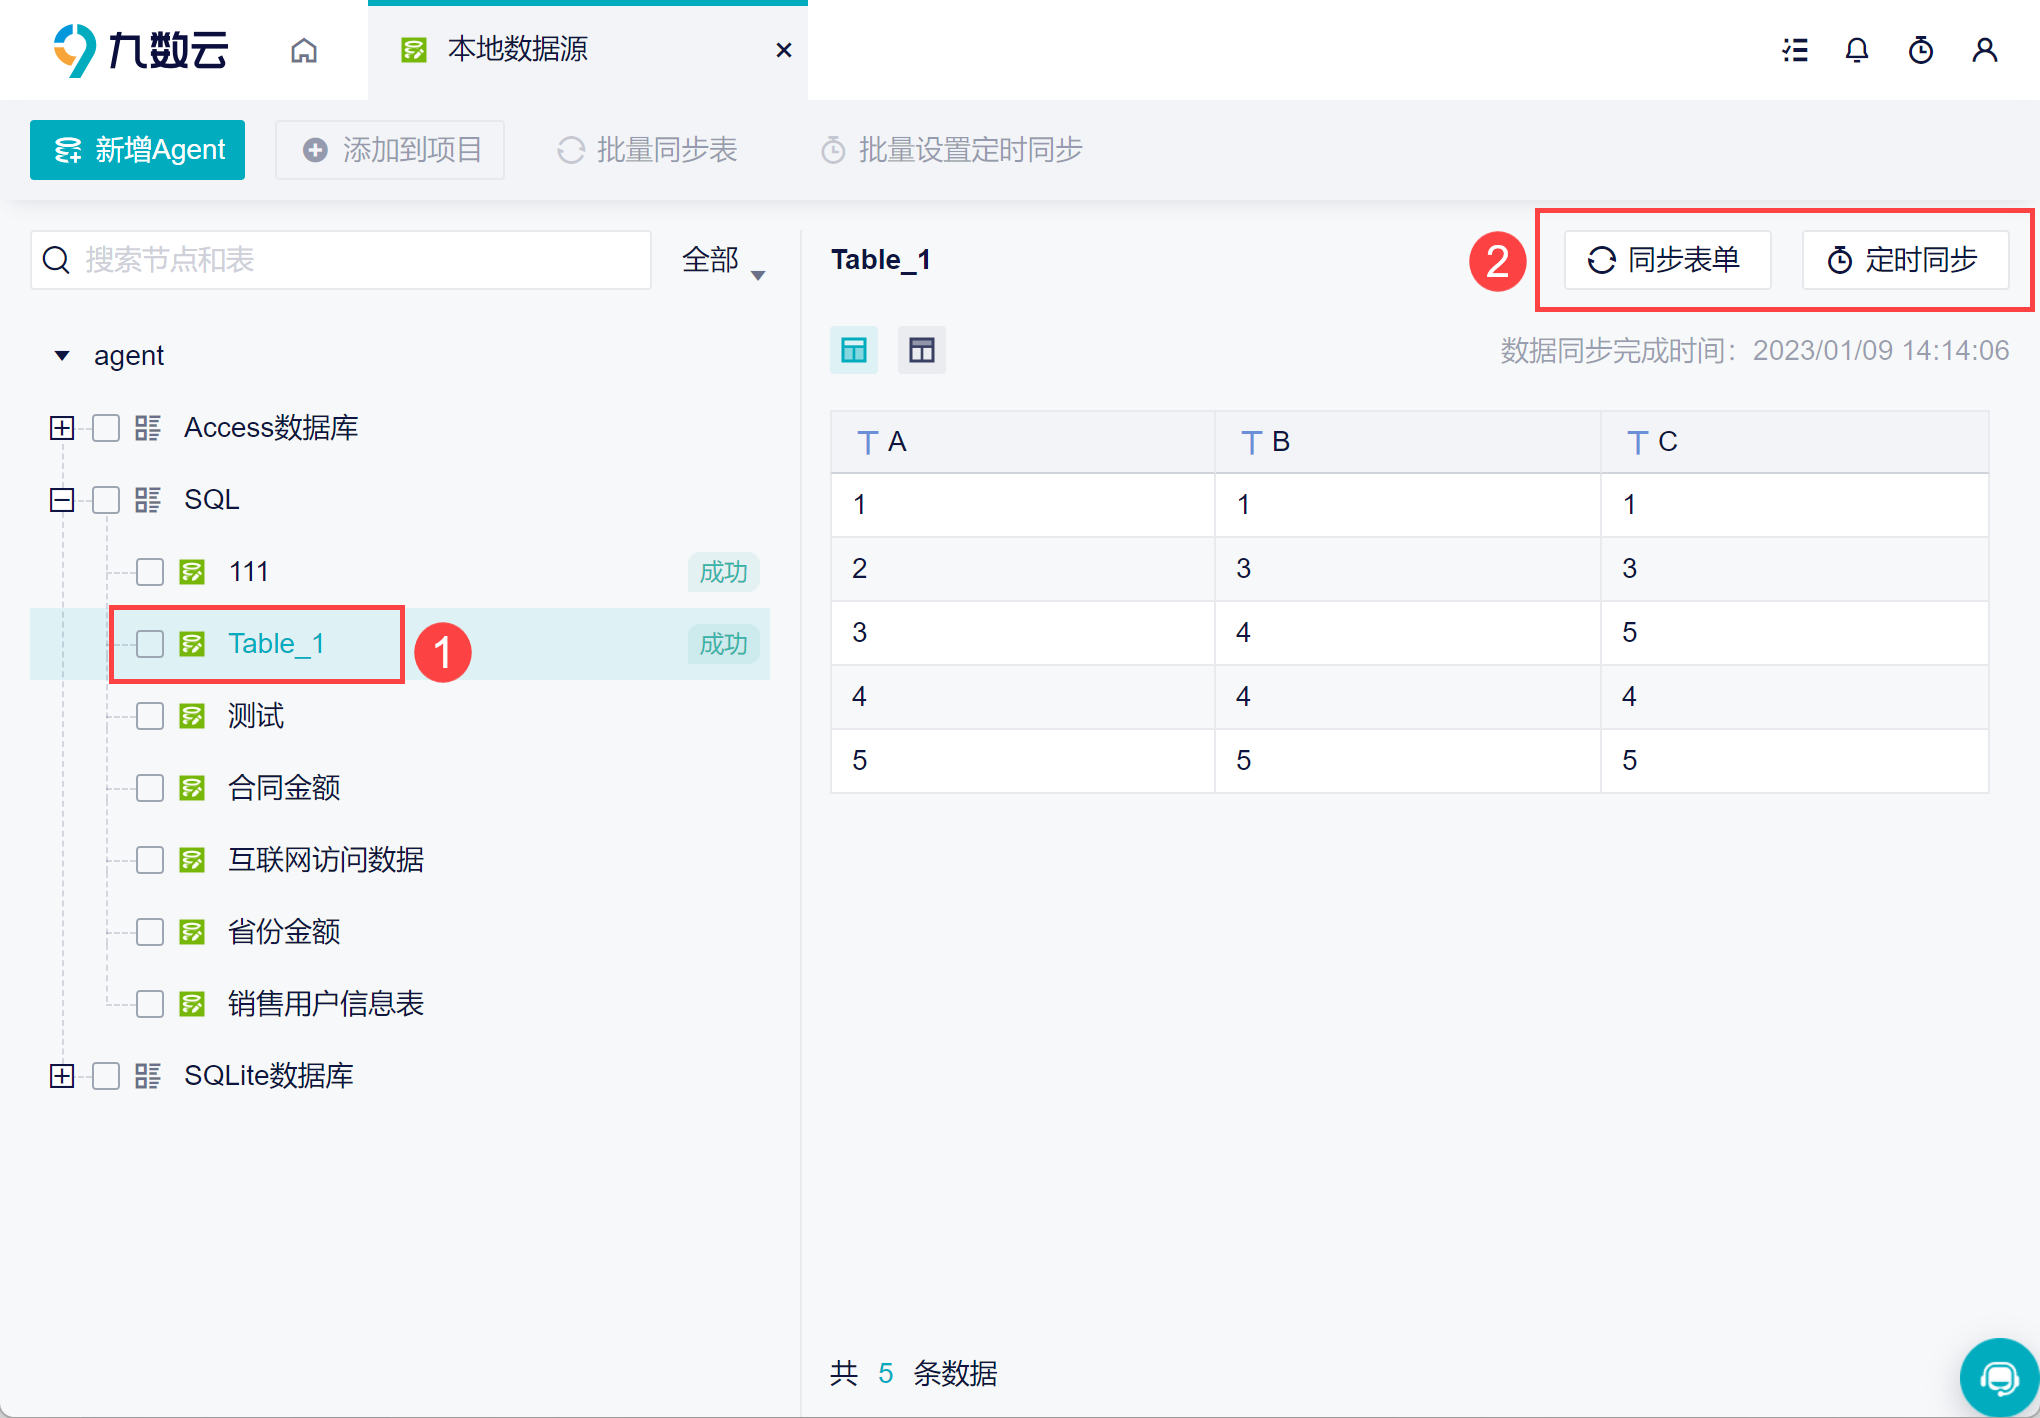This screenshot has height=1418, width=2040.
Task: Click the Access数据库 database icon
Action: tap(148, 428)
